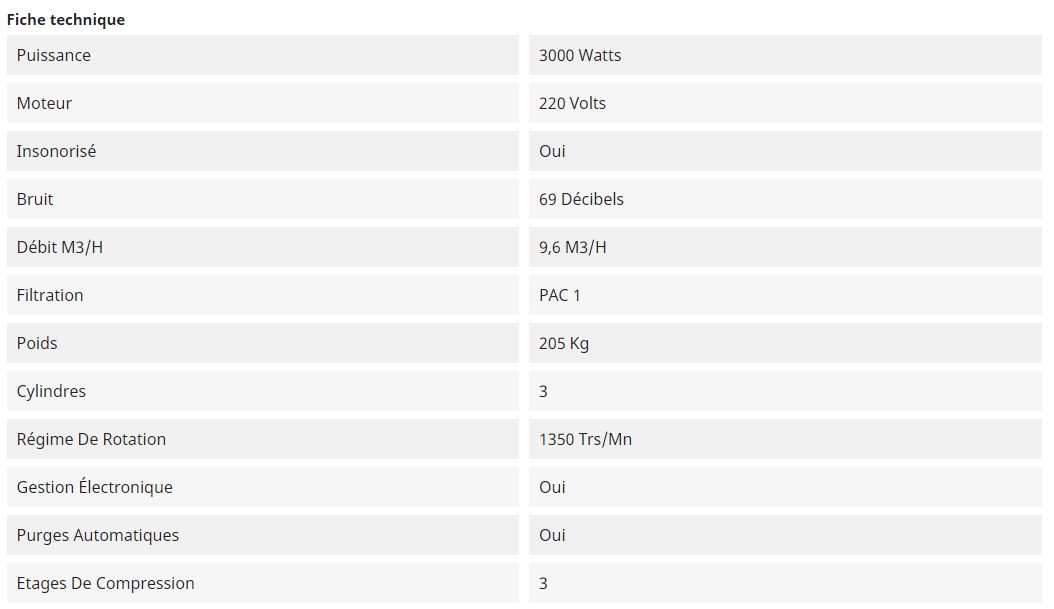Select the Purges Automatiques label
This screenshot has width=1054, height=609.
click(x=98, y=536)
